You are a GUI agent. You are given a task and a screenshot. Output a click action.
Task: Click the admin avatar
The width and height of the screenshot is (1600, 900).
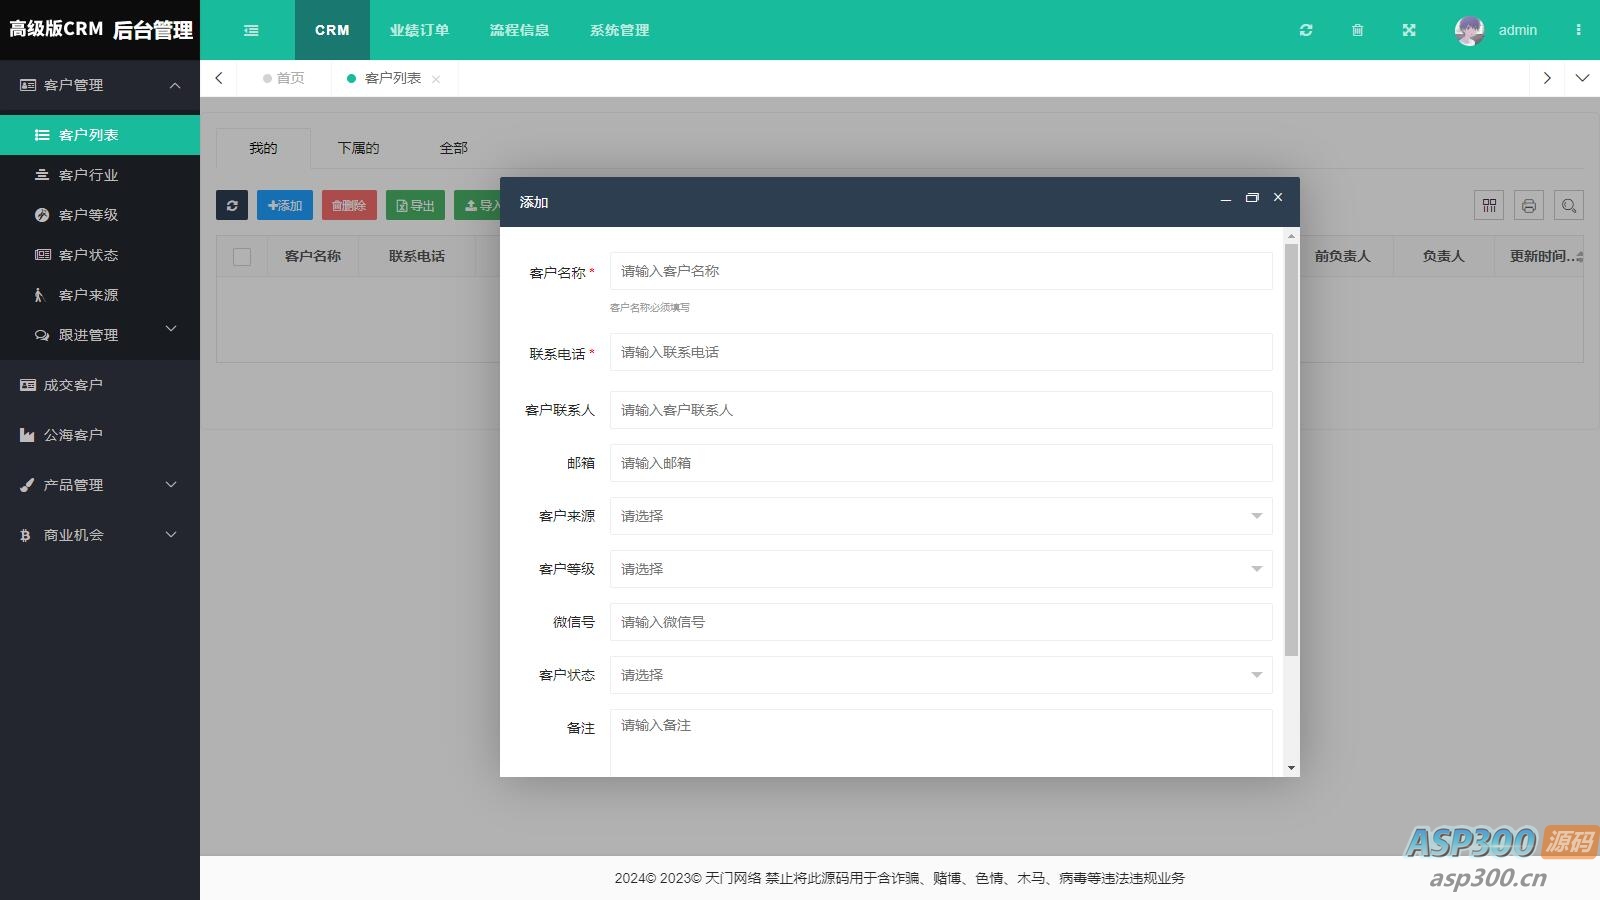pos(1468,30)
